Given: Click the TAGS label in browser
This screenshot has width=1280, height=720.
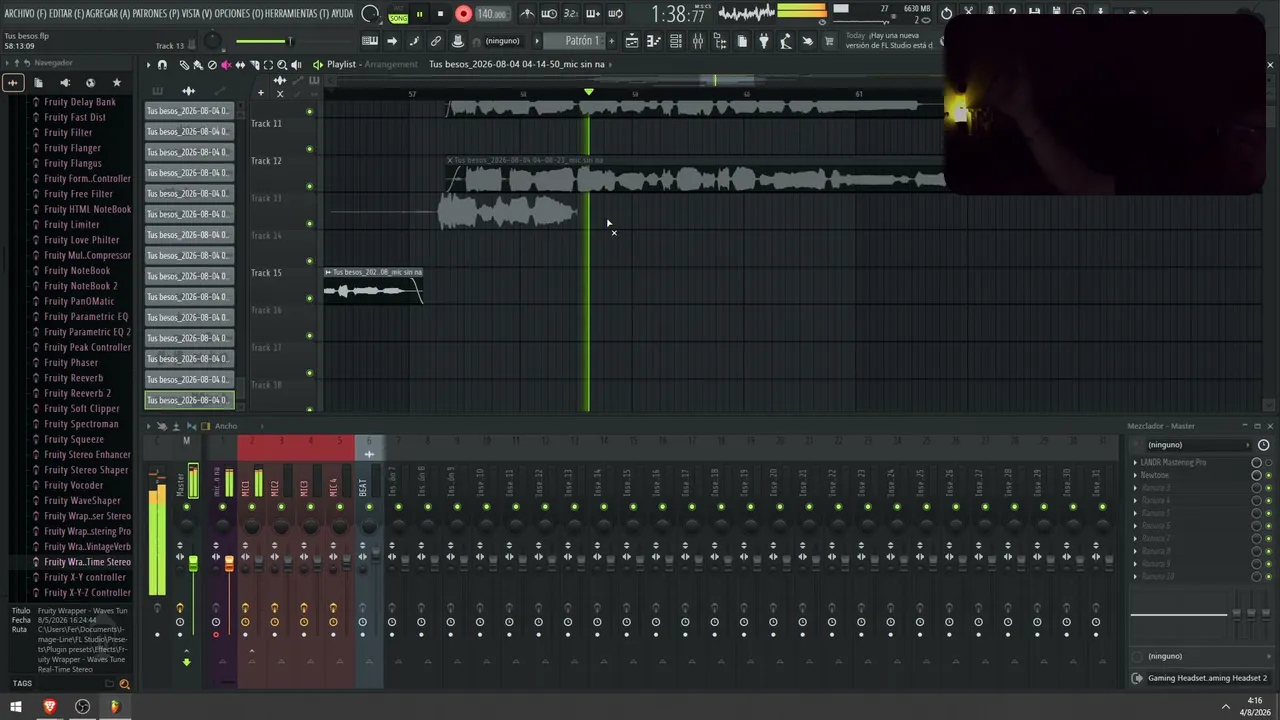Looking at the screenshot, I should coord(22,684).
